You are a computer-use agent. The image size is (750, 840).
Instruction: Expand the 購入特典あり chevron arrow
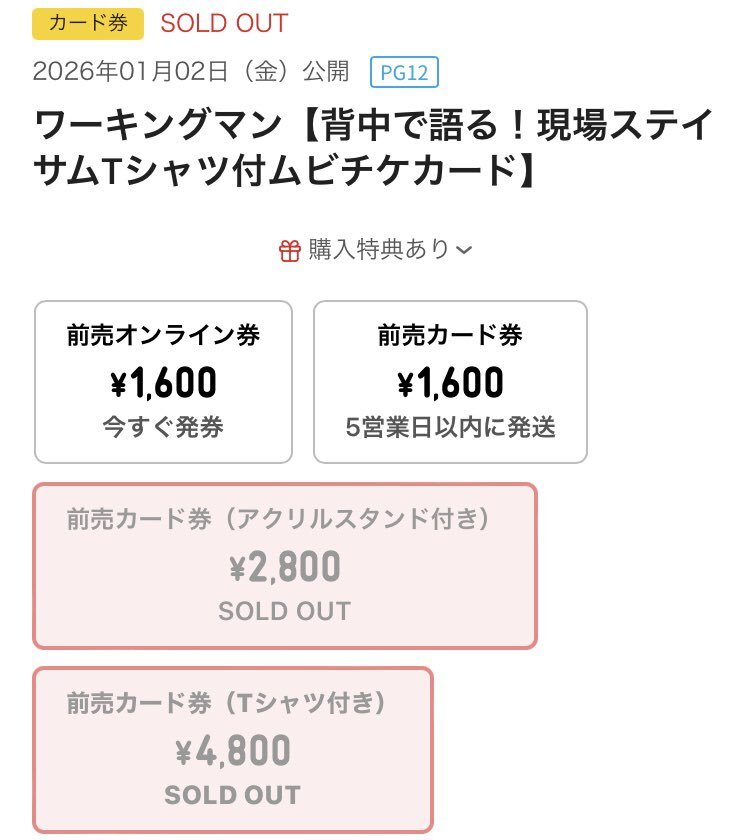pos(463,251)
